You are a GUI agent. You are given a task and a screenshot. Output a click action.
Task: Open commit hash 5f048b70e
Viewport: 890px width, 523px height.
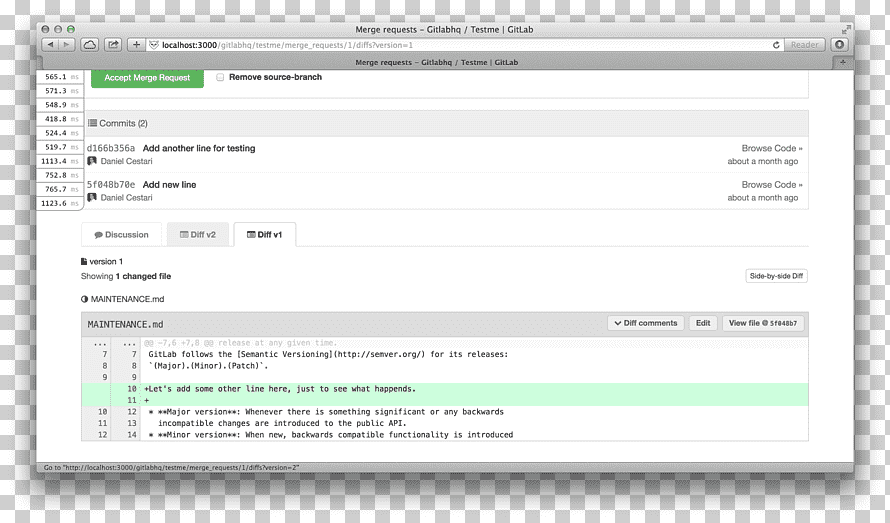click(x=111, y=185)
